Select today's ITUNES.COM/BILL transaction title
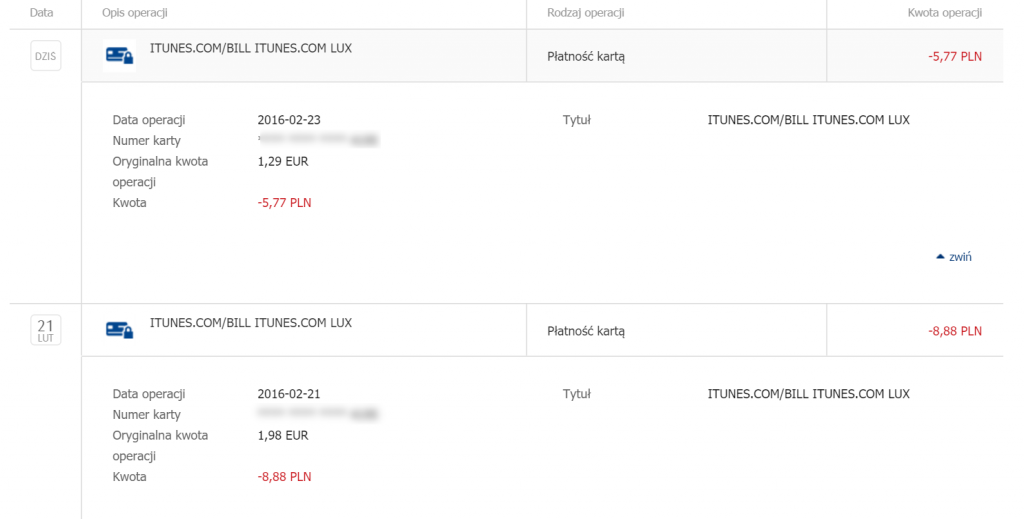This screenshot has height=519, width=1024. pos(251,48)
